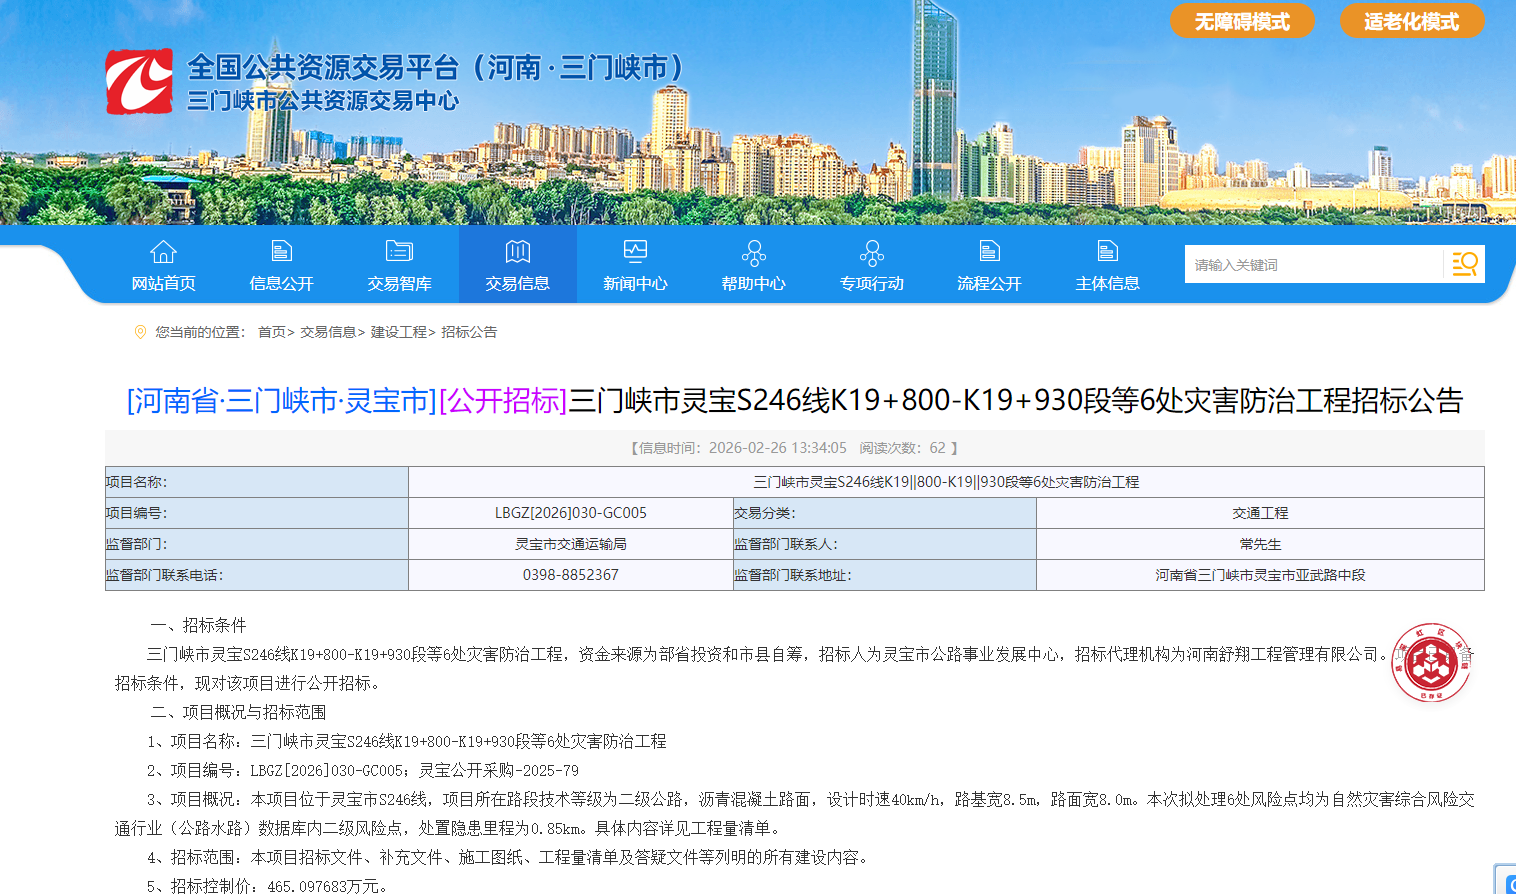Click the home icon above 网站首页
This screenshot has height=894, width=1516.
click(163, 251)
